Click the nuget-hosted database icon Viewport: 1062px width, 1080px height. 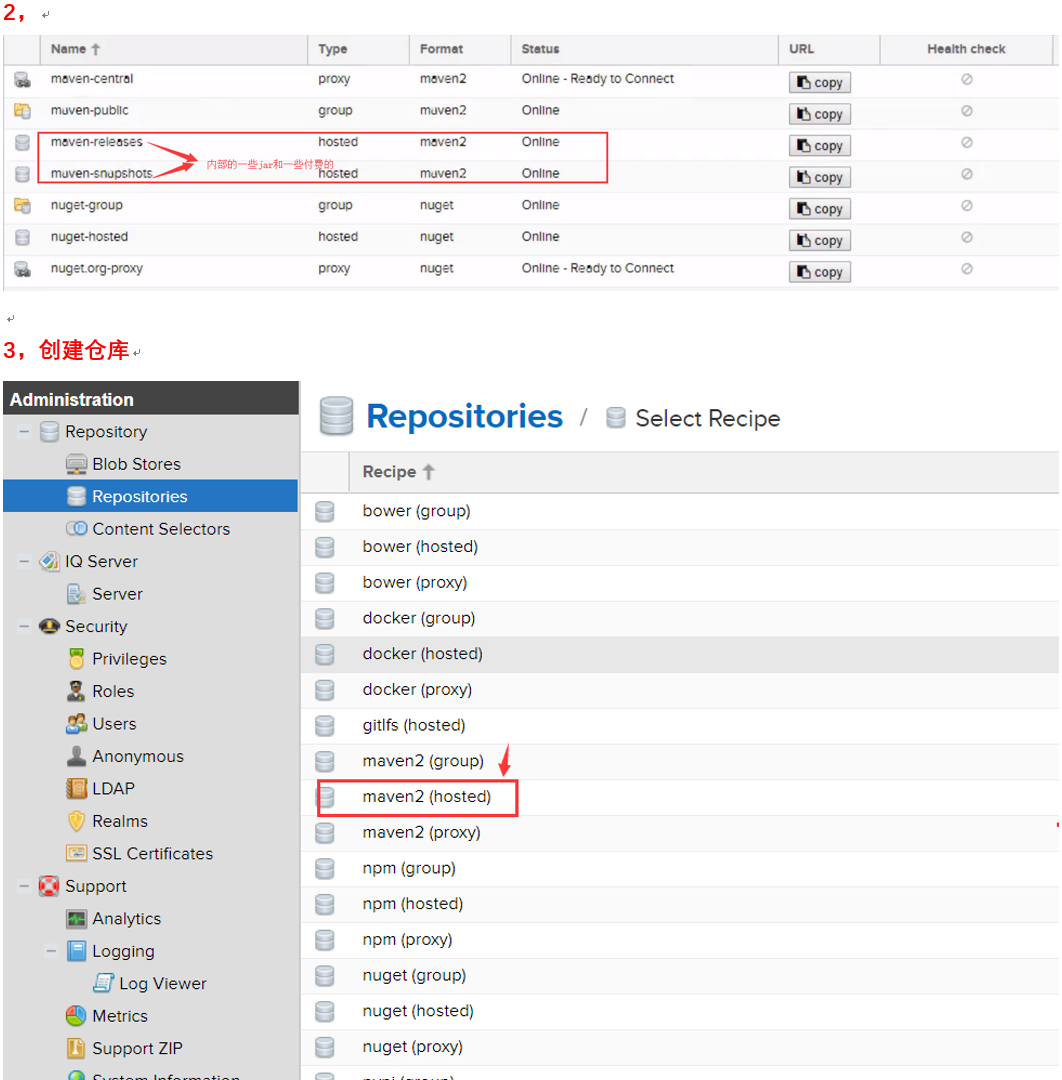[22, 237]
